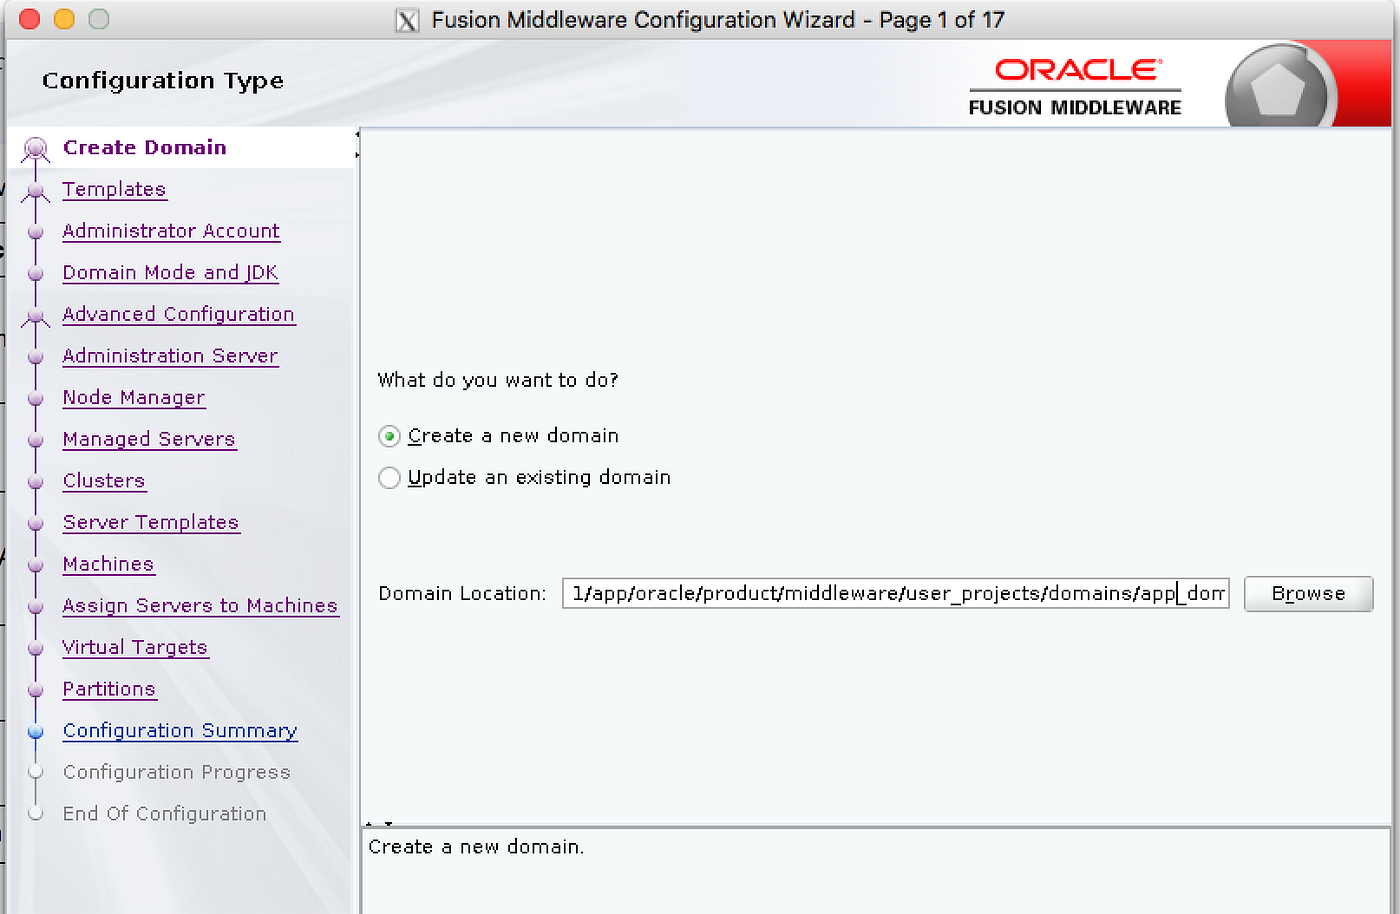The width and height of the screenshot is (1400, 914).
Task: Go to the Administration Server step
Action: pos(170,356)
